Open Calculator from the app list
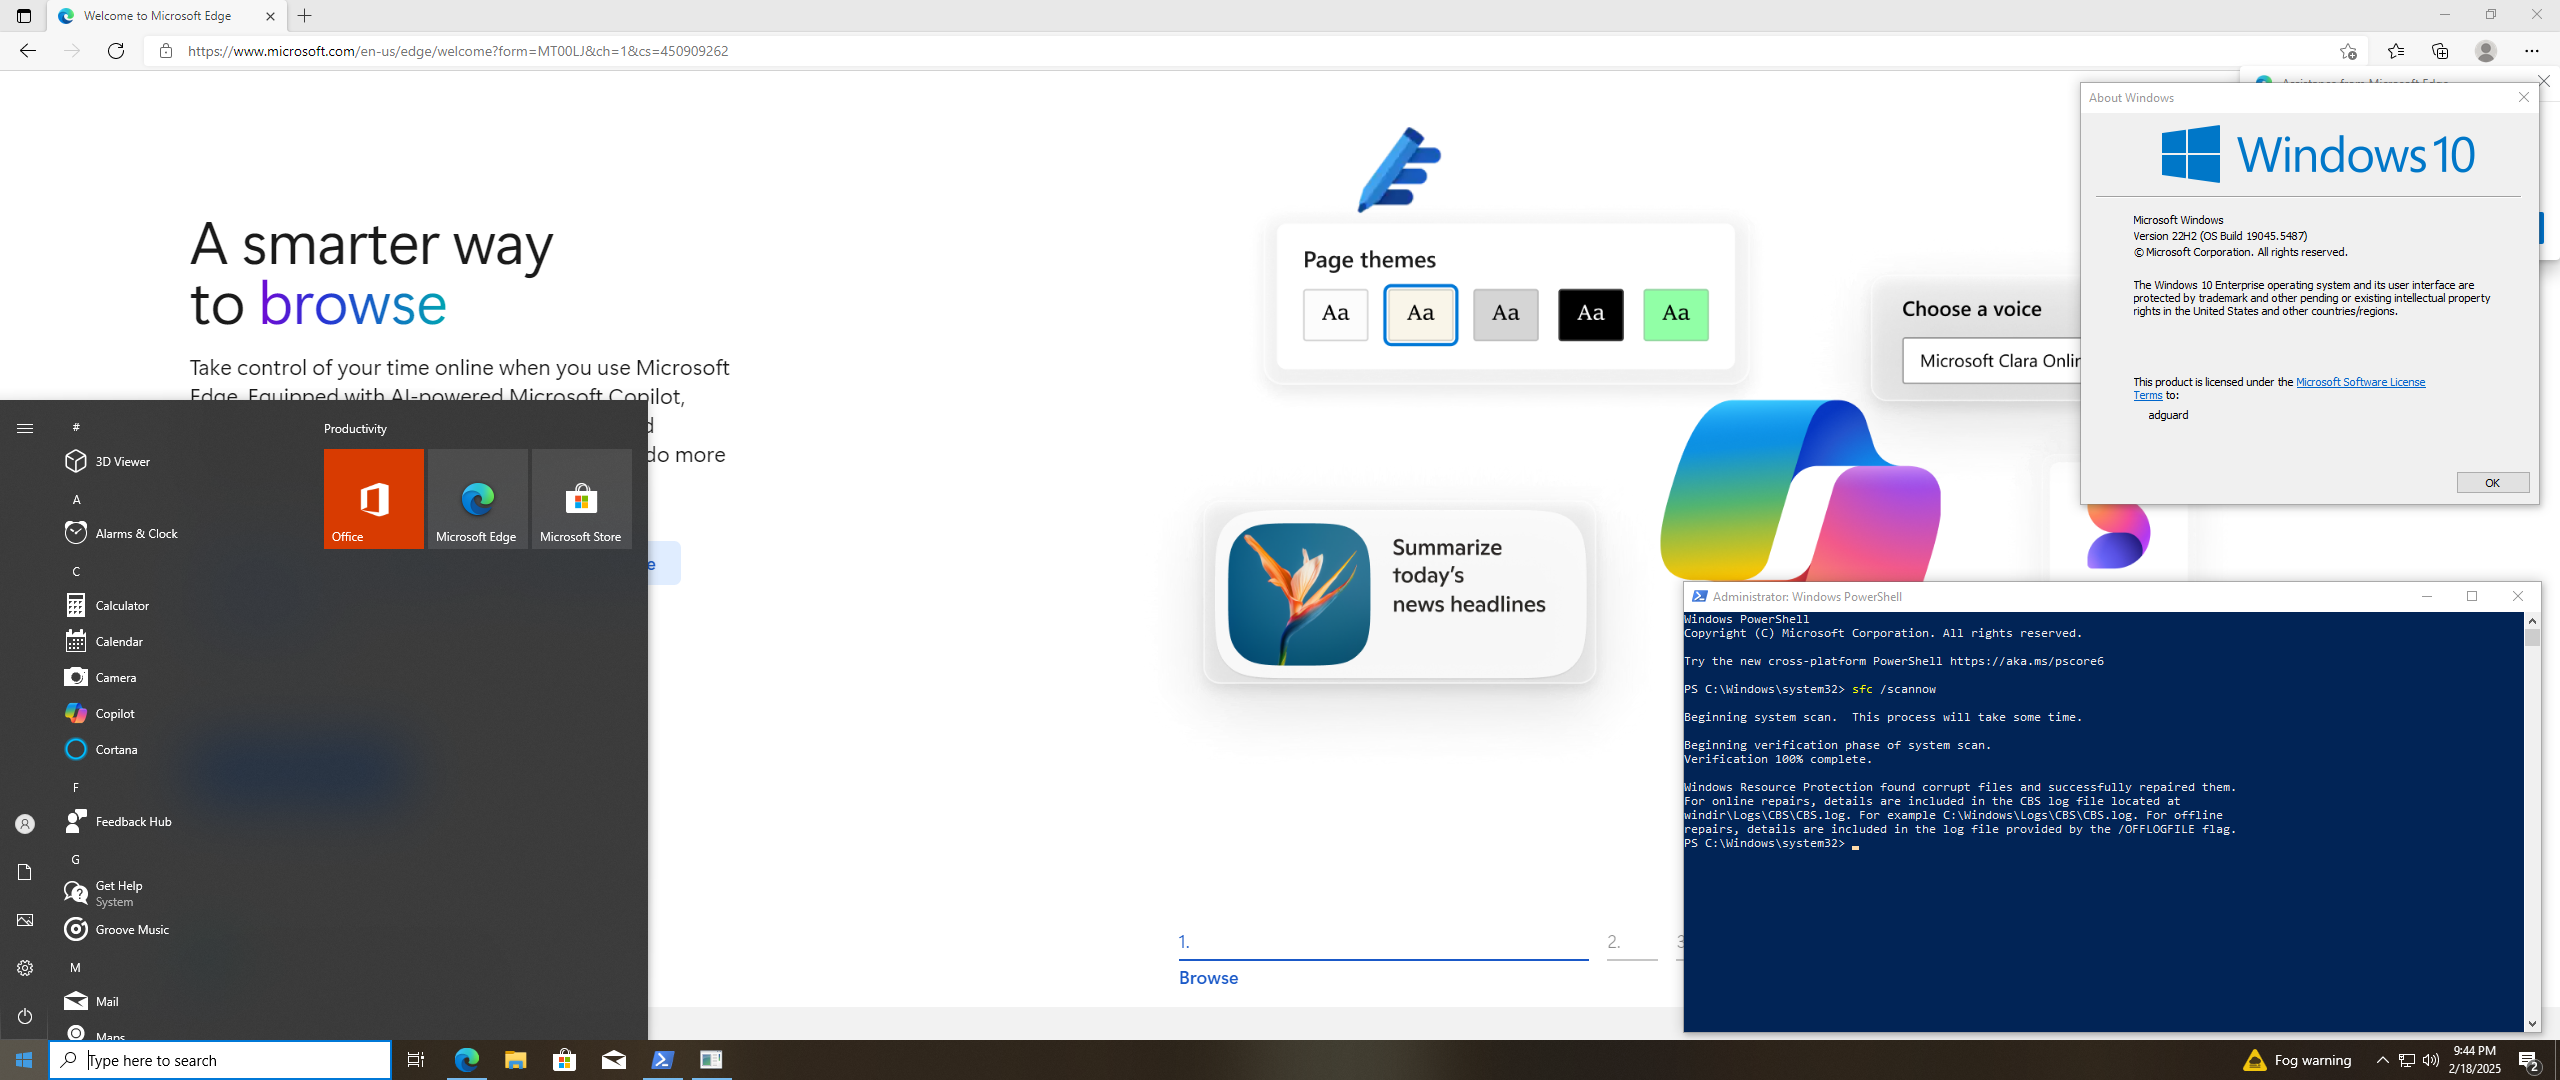The image size is (2560, 1080). pyautogui.click(x=180, y=605)
